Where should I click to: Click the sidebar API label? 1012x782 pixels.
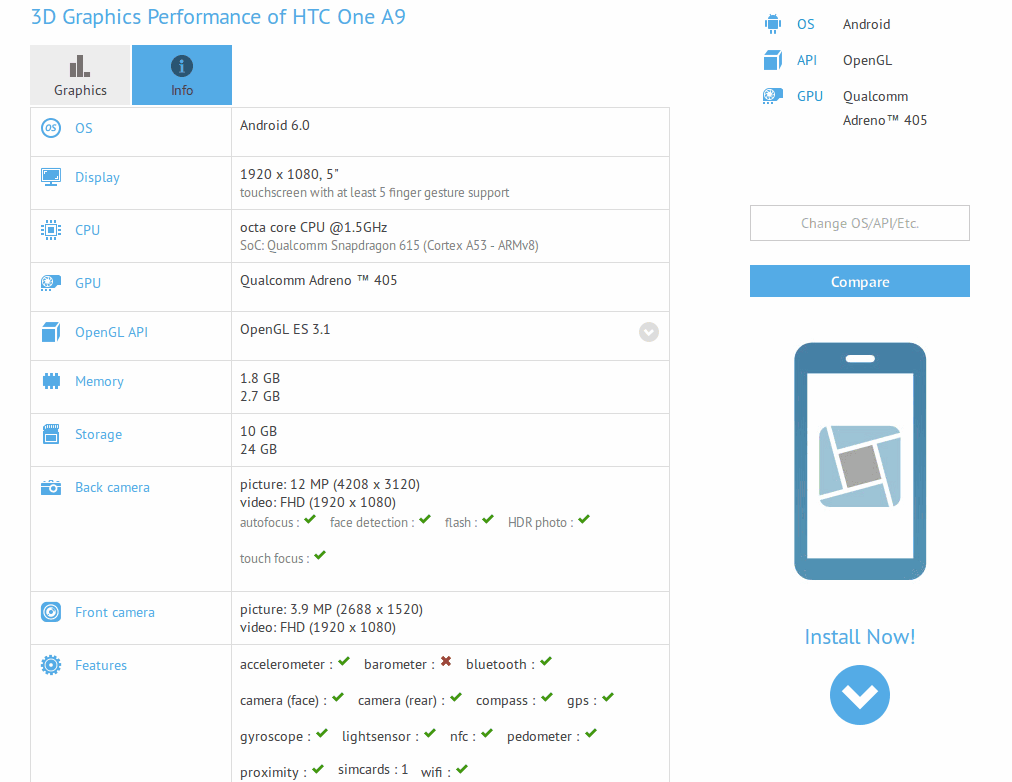[x=807, y=60]
